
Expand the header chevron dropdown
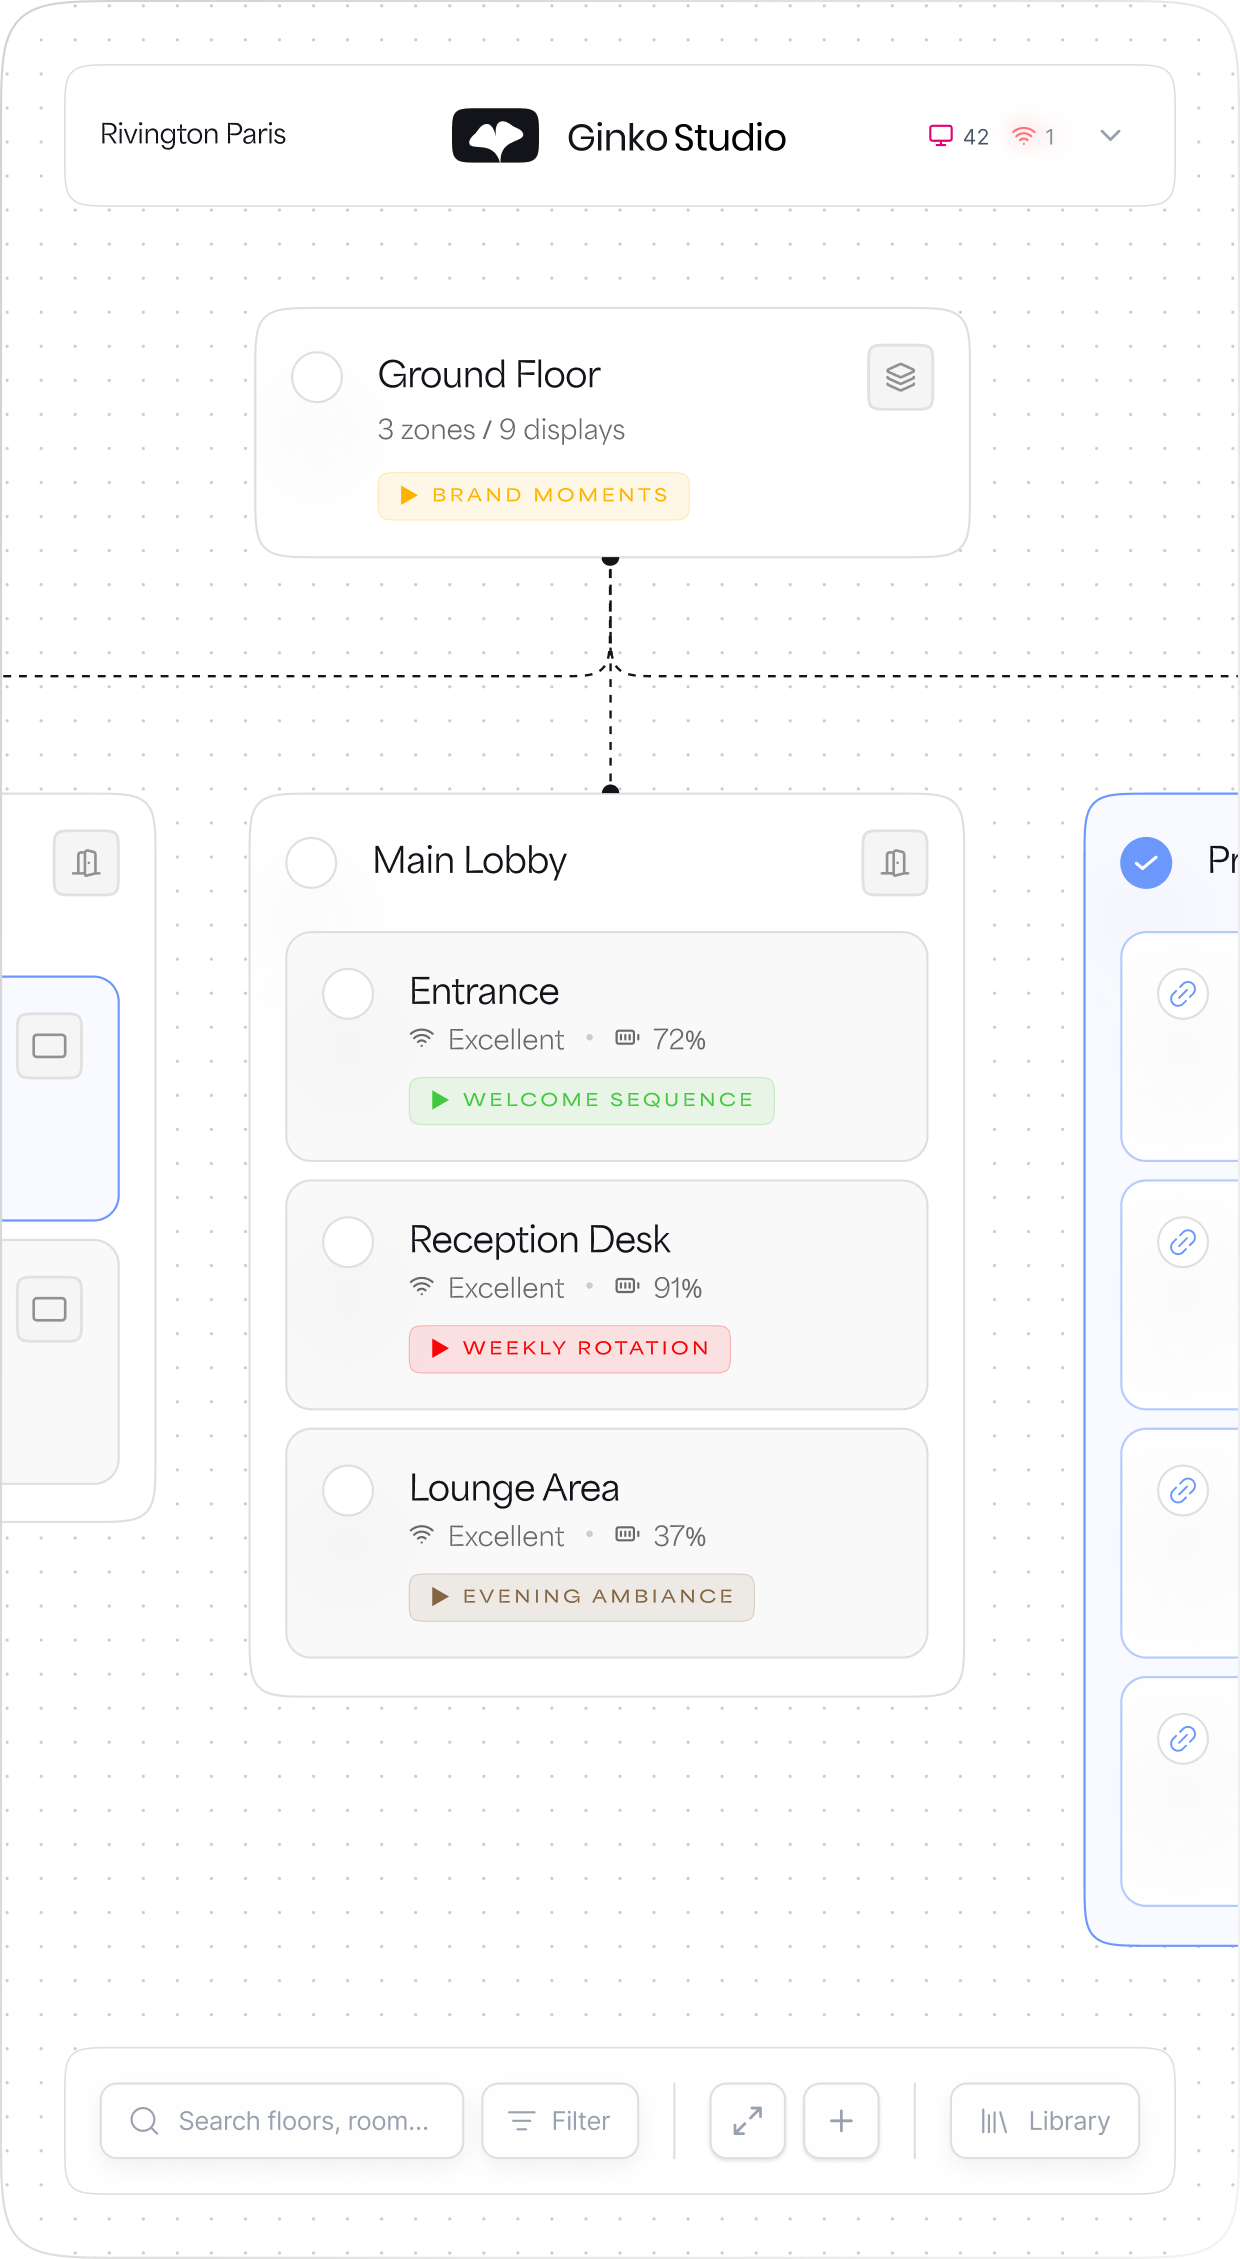point(1110,136)
